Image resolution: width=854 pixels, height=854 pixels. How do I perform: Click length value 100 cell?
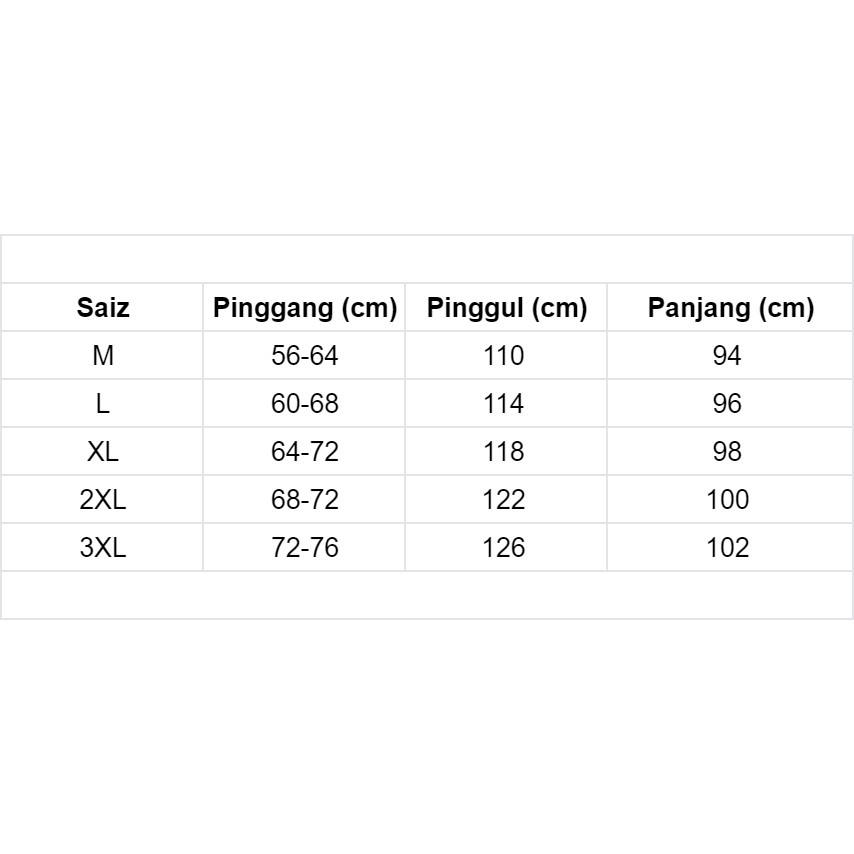pos(727,500)
